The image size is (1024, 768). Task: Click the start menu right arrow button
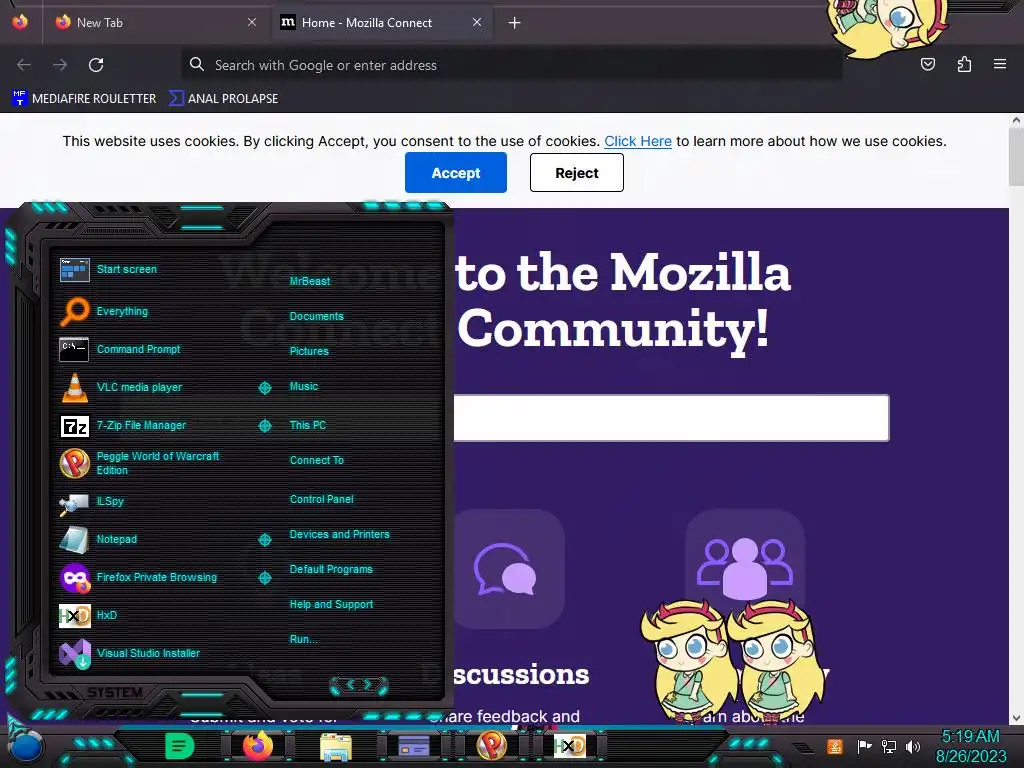coord(368,684)
